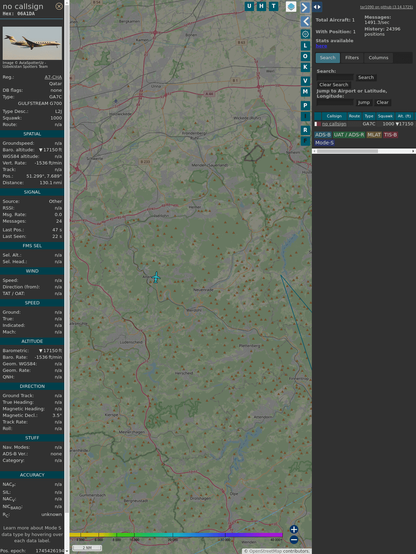Click the ADS-B source legend label
The width and height of the screenshot is (416, 554).
323,135
